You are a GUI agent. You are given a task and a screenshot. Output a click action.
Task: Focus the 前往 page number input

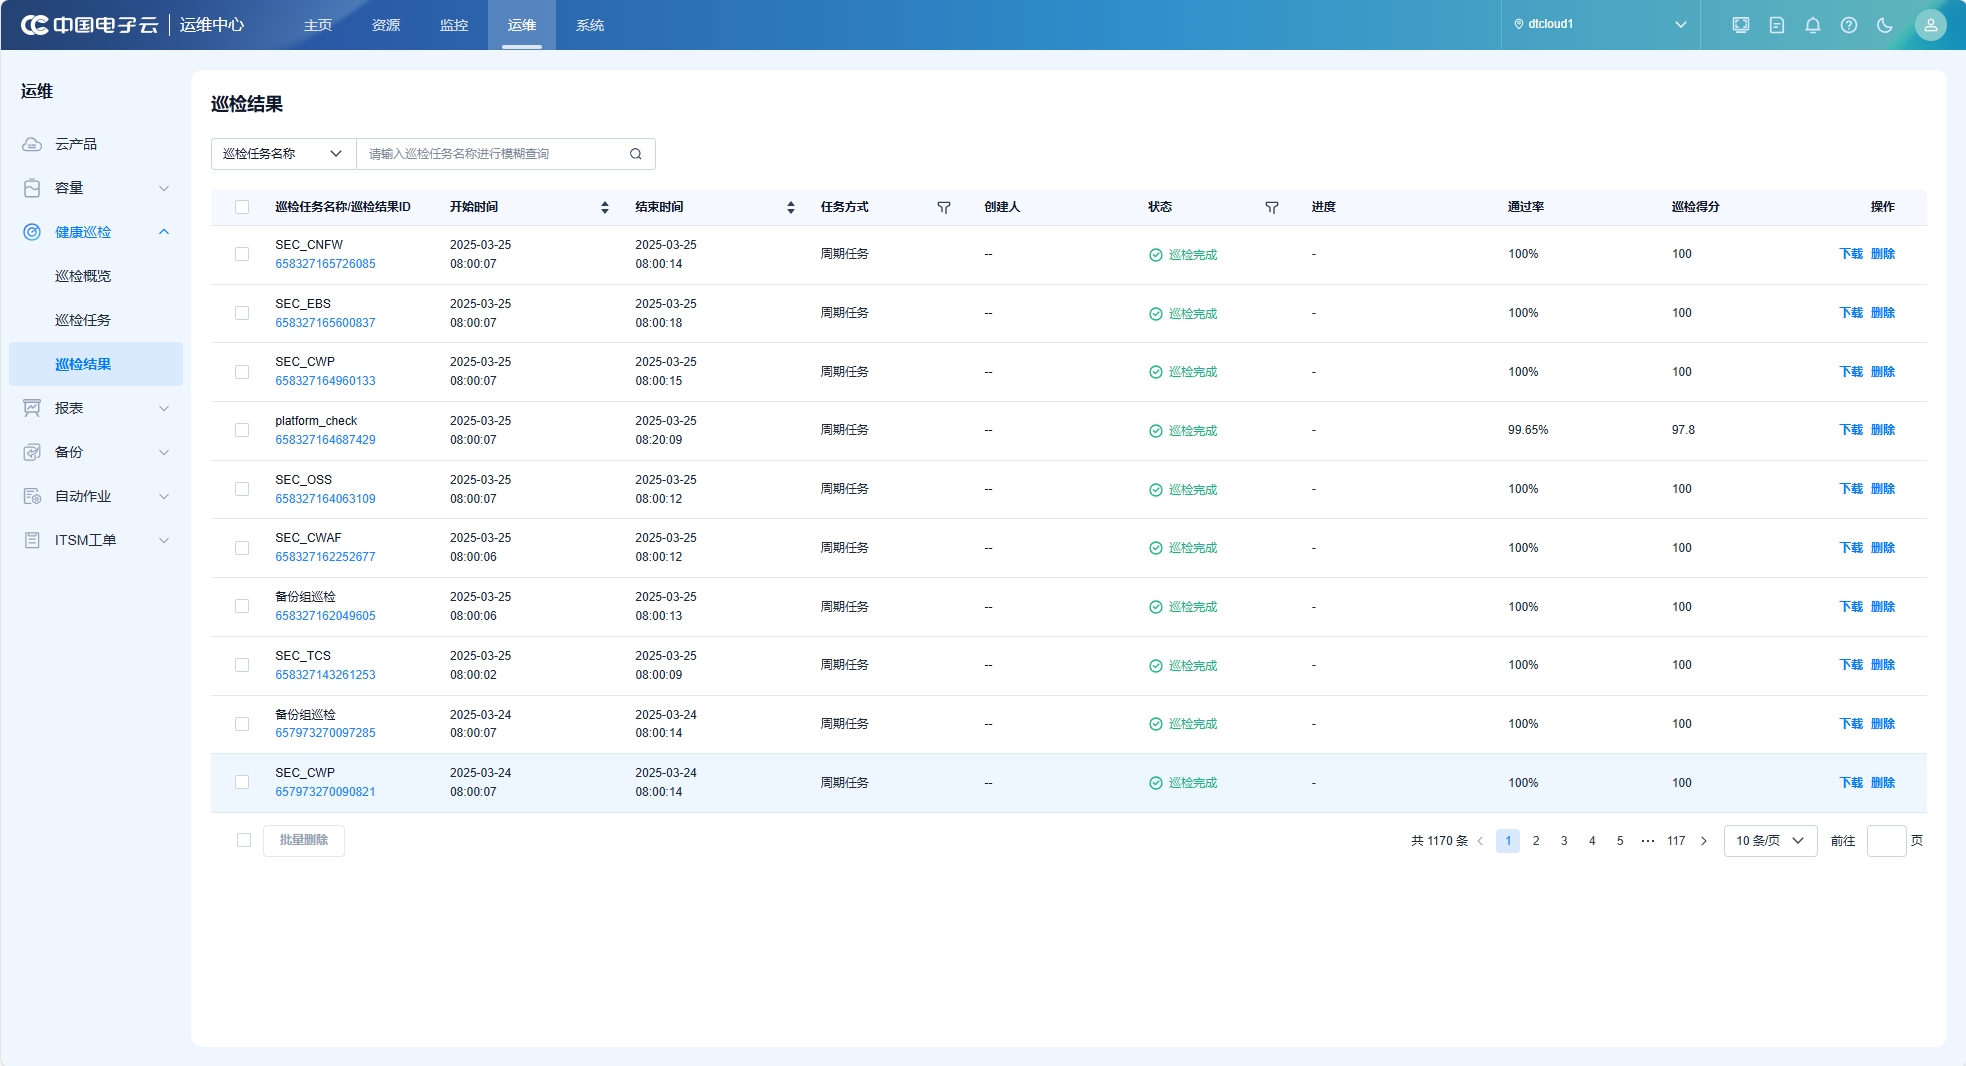coord(1886,841)
